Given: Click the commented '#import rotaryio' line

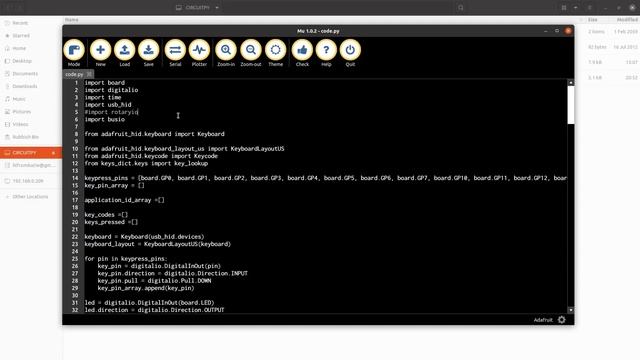Looking at the screenshot, I should [x=111, y=112].
